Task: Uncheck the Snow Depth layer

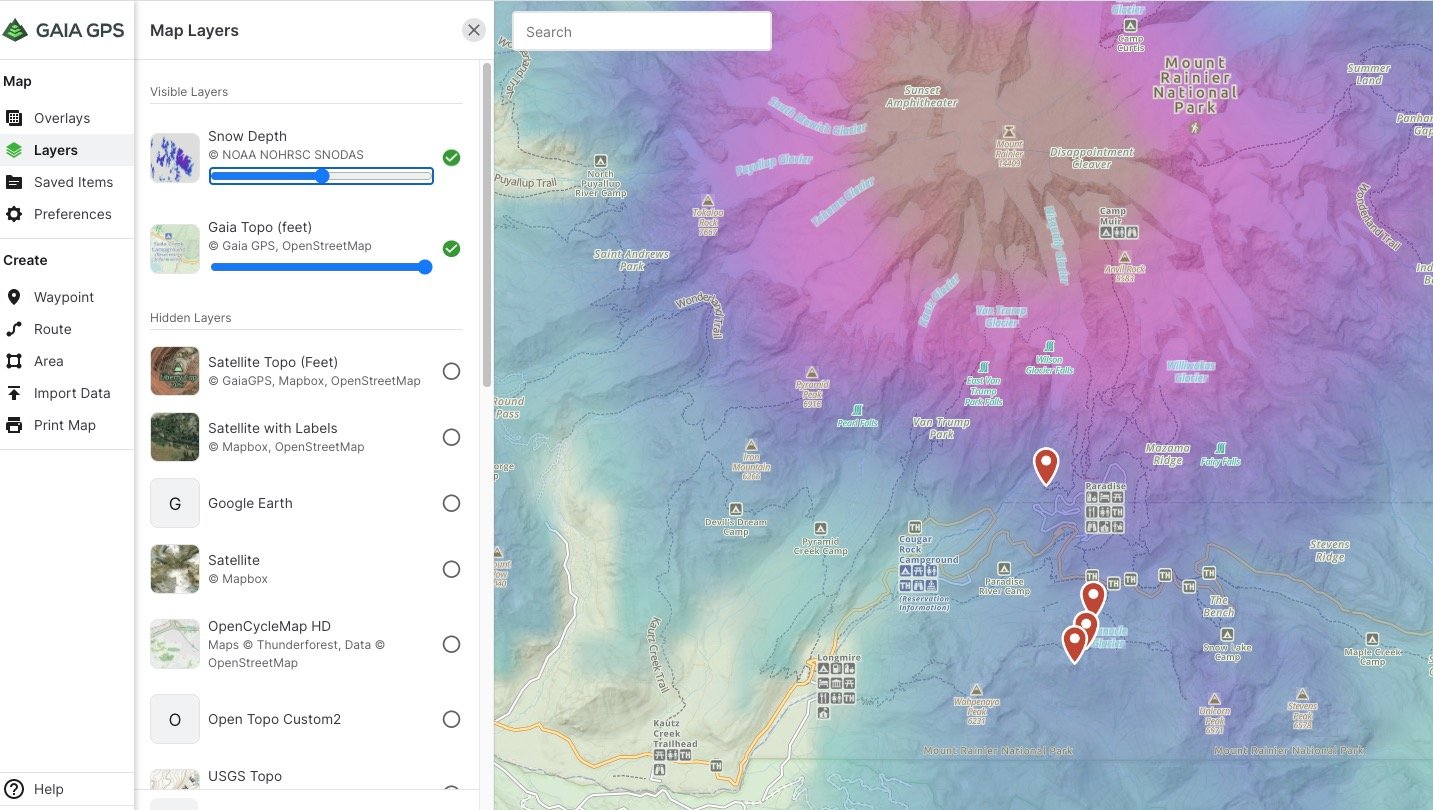Action: point(451,158)
